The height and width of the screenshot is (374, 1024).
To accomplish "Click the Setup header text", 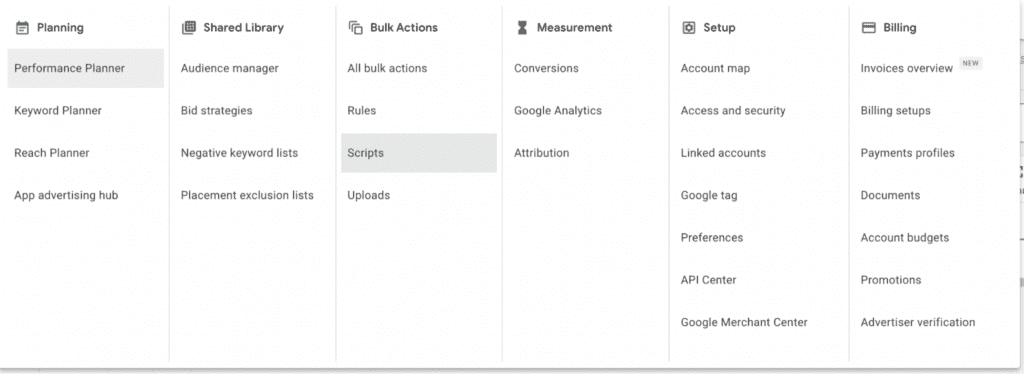I will click(x=719, y=27).
